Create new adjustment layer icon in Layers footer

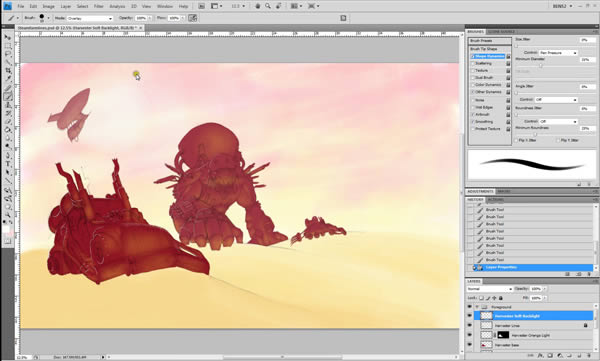click(x=560, y=356)
